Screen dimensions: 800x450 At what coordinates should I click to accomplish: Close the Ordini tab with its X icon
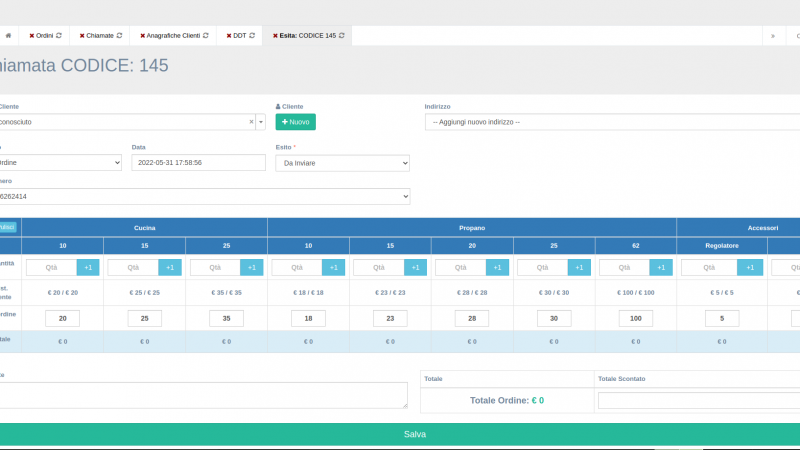(32, 35)
